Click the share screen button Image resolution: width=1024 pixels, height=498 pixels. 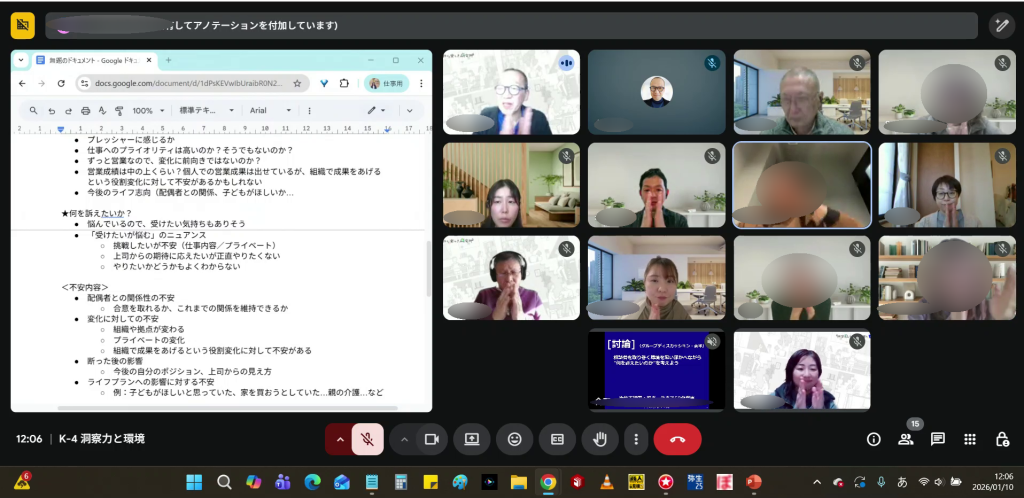coord(471,439)
